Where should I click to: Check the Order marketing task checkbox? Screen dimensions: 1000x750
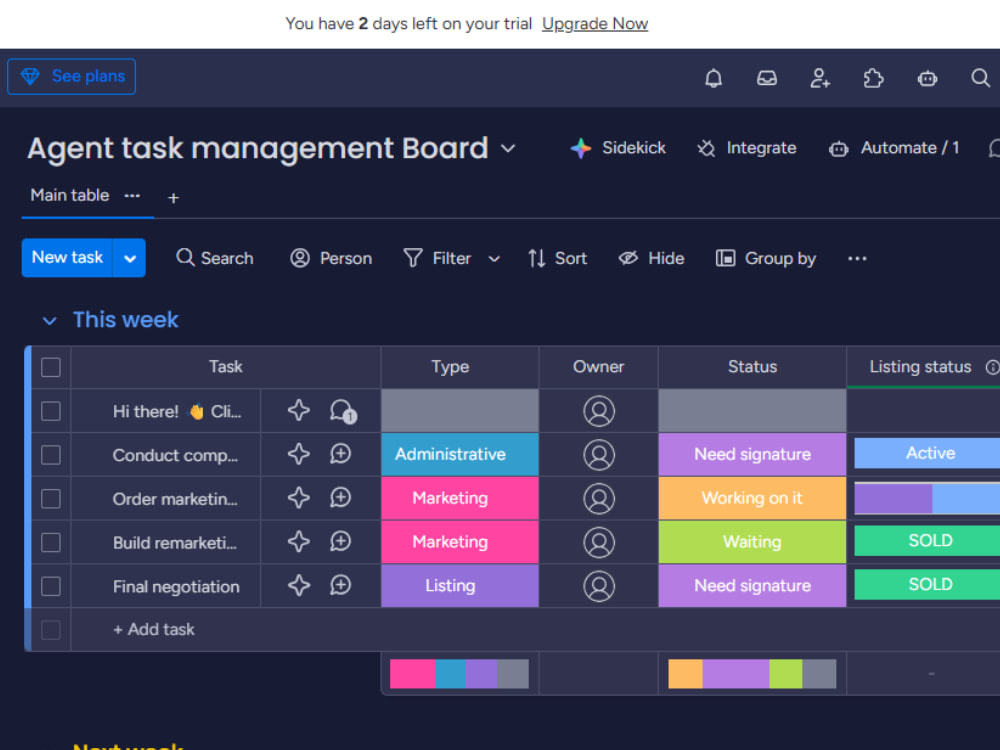click(x=51, y=499)
